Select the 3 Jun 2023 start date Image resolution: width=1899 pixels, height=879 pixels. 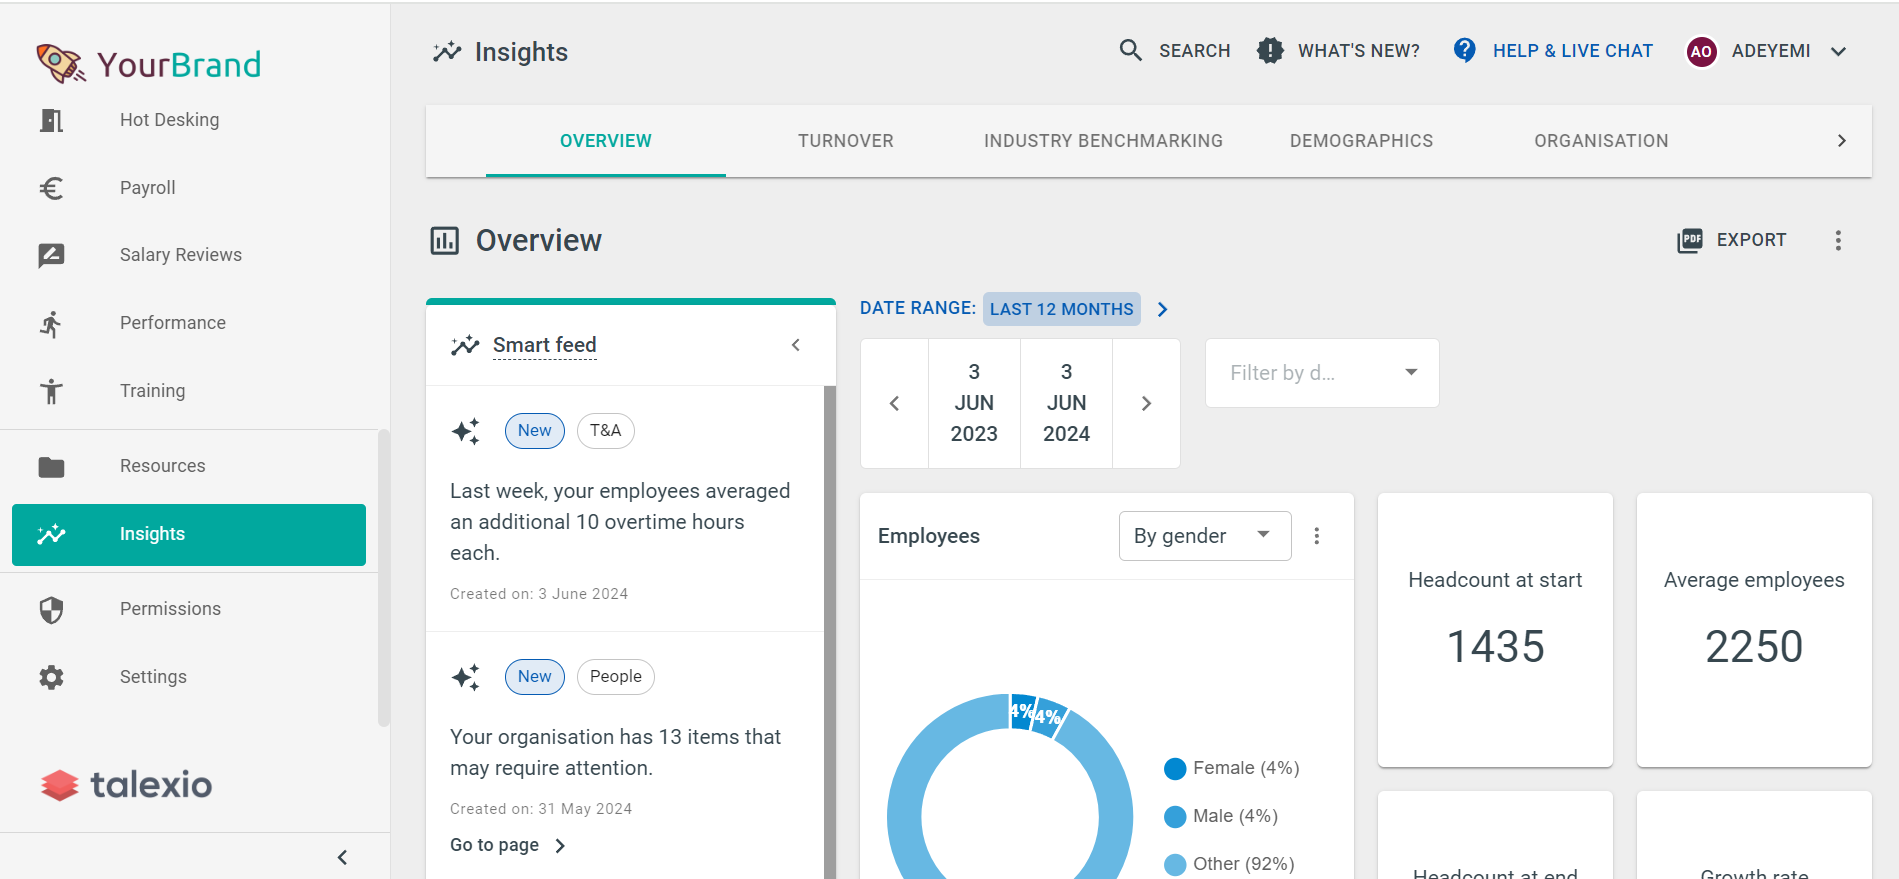[974, 403]
